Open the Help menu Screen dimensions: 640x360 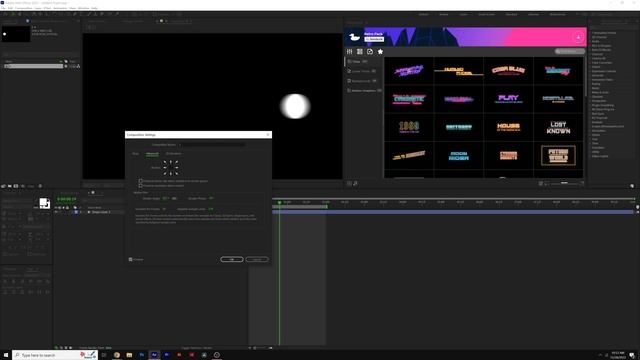[x=94, y=8]
